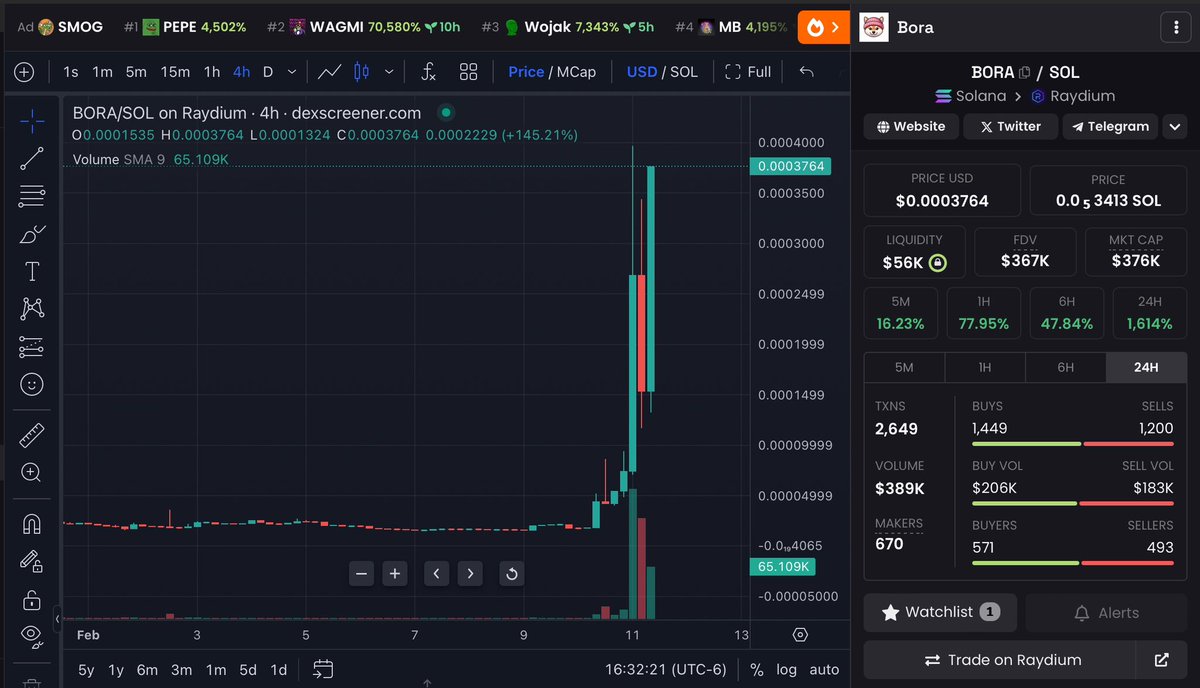Open the go to date calendar

tap(322, 669)
